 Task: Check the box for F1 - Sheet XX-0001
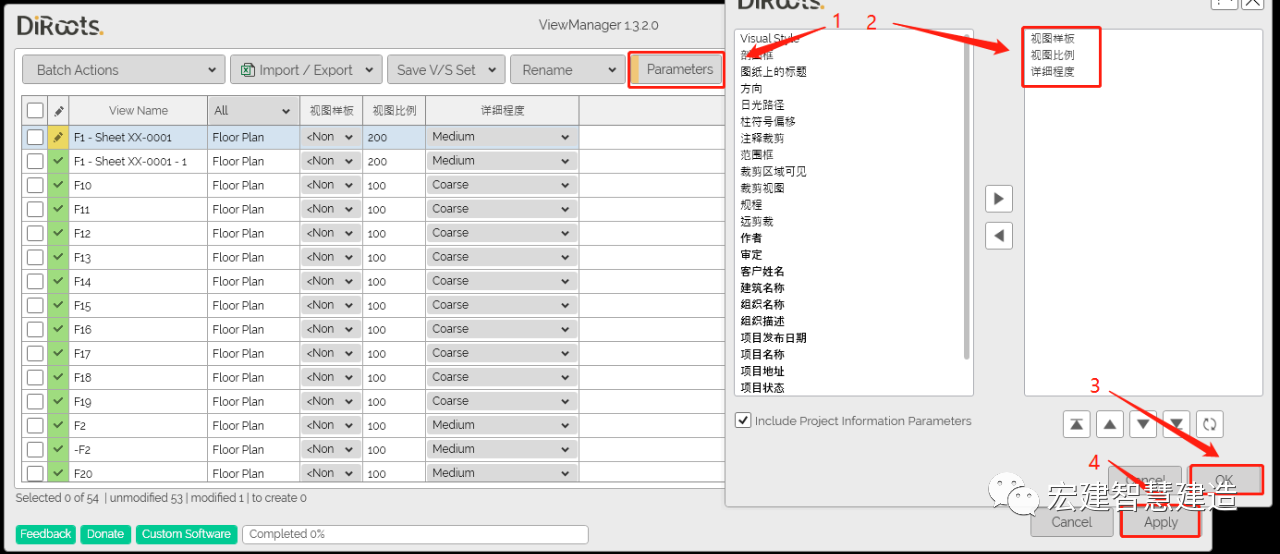pyautogui.click(x=35, y=137)
